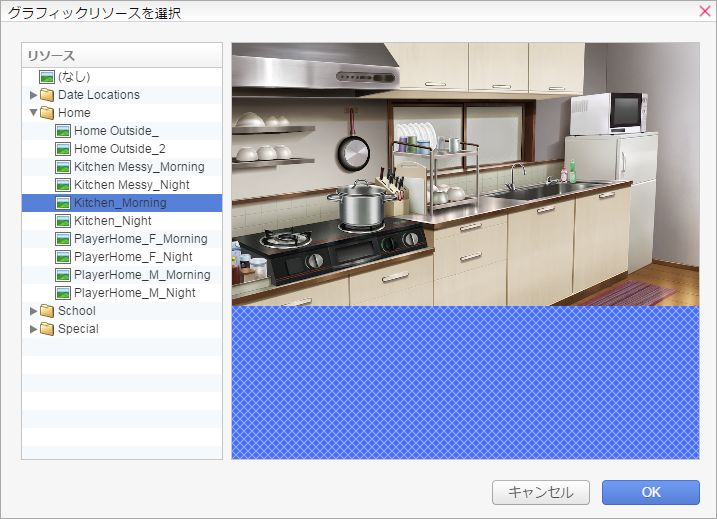Close the dialog with the red X
Screen dimensions: 717x519
705,11
